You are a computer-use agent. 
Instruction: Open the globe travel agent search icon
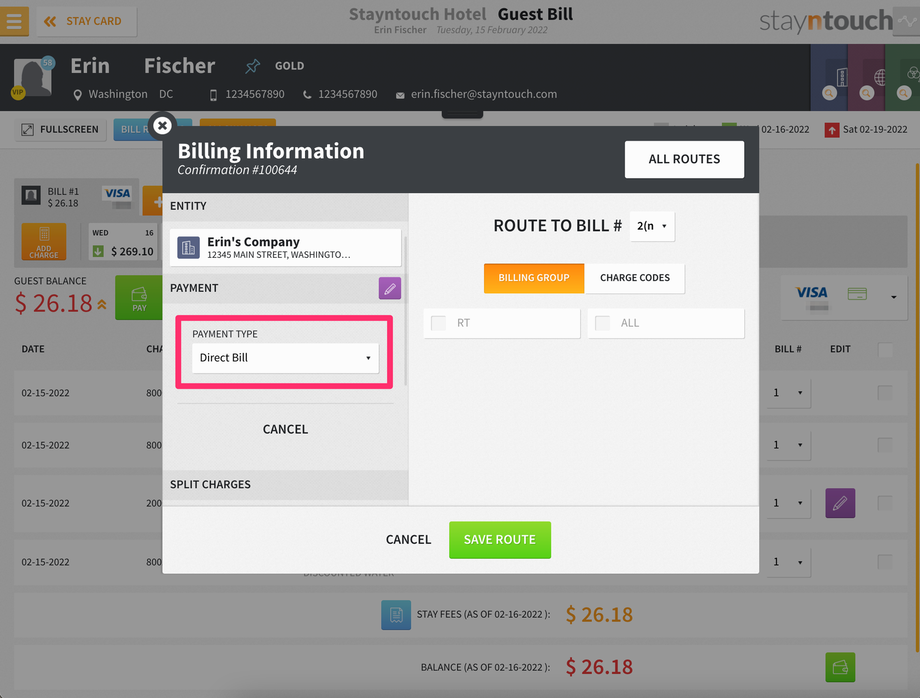click(x=866, y=78)
